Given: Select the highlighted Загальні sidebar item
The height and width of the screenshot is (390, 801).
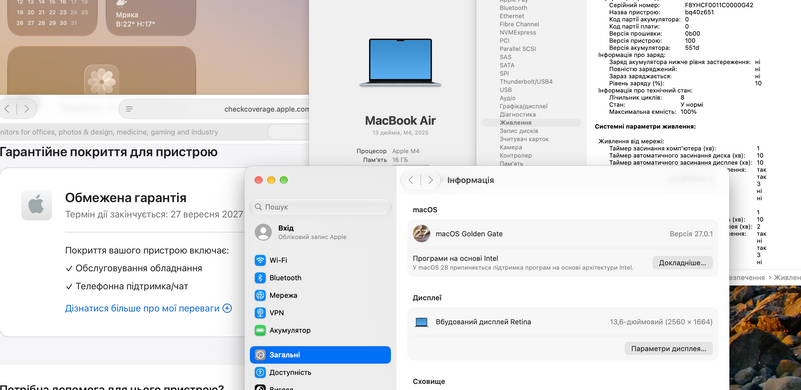Looking at the screenshot, I should (x=320, y=355).
